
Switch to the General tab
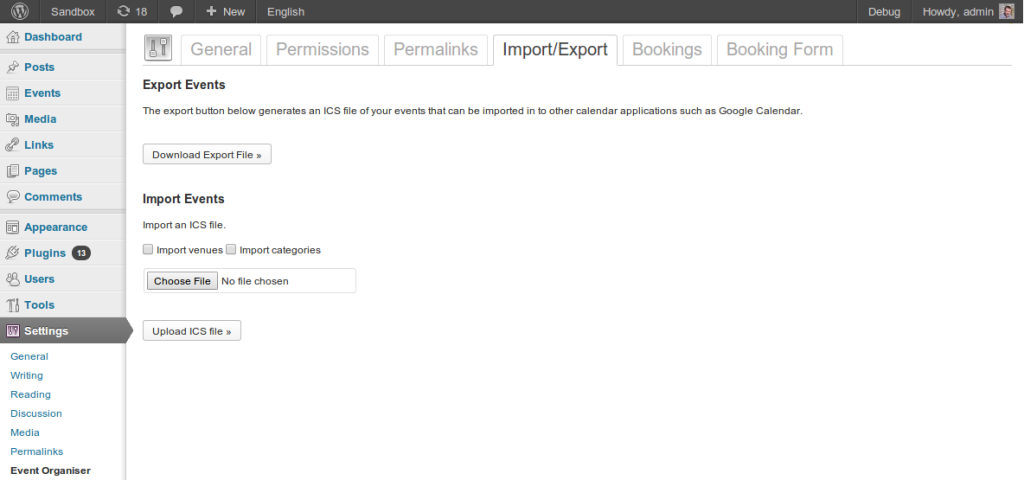pos(221,50)
